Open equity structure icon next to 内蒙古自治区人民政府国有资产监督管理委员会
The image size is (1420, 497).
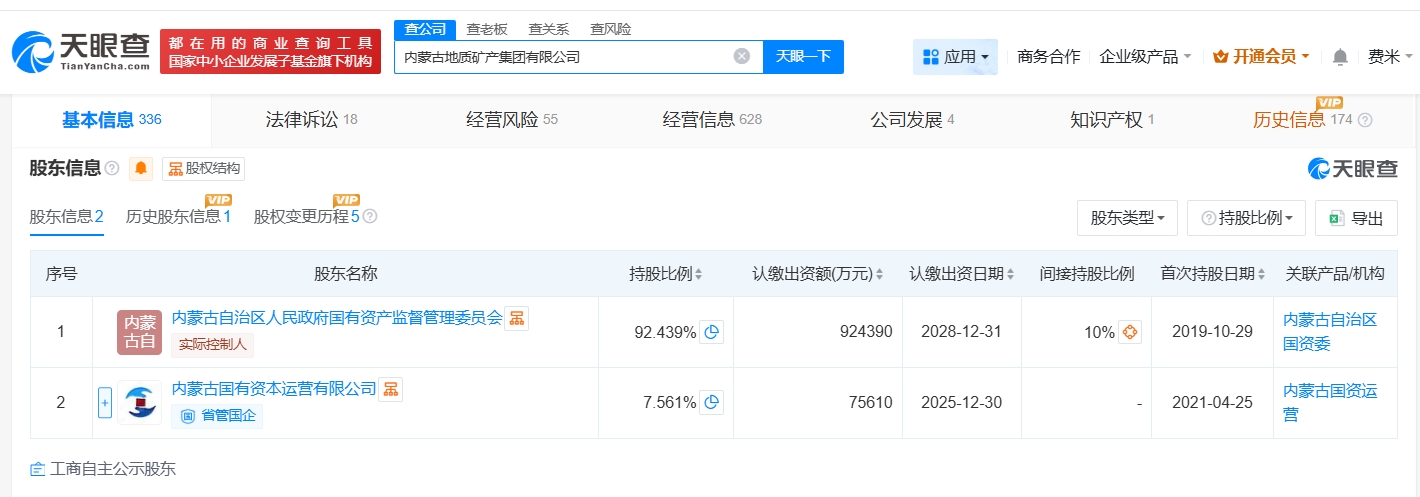pyautogui.click(x=516, y=319)
